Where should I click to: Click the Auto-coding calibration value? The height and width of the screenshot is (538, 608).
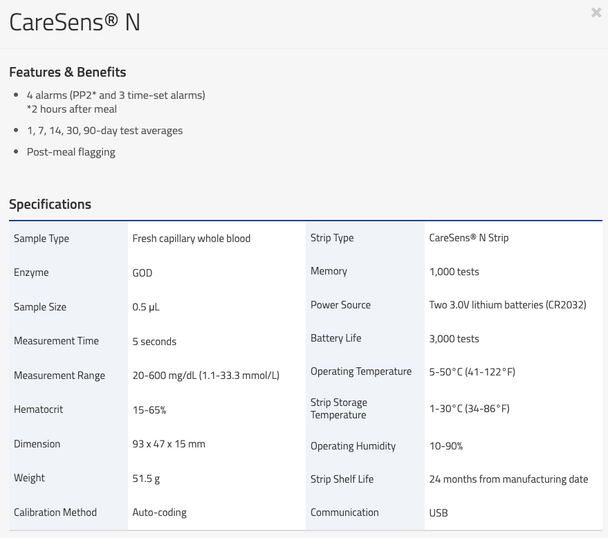pos(159,512)
